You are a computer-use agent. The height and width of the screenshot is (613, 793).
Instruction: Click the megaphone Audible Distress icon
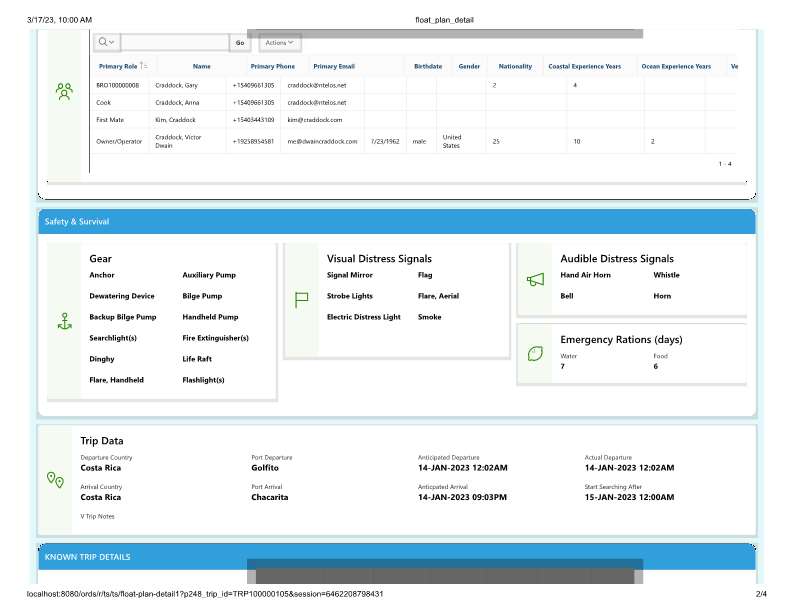(534, 280)
